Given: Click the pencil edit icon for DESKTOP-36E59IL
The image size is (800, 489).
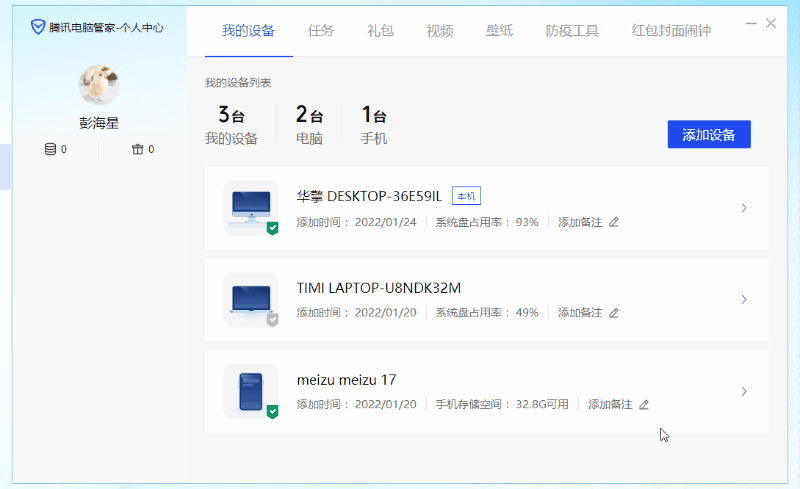Looking at the screenshot, I should pyautogui.click(x=614, y=222).
